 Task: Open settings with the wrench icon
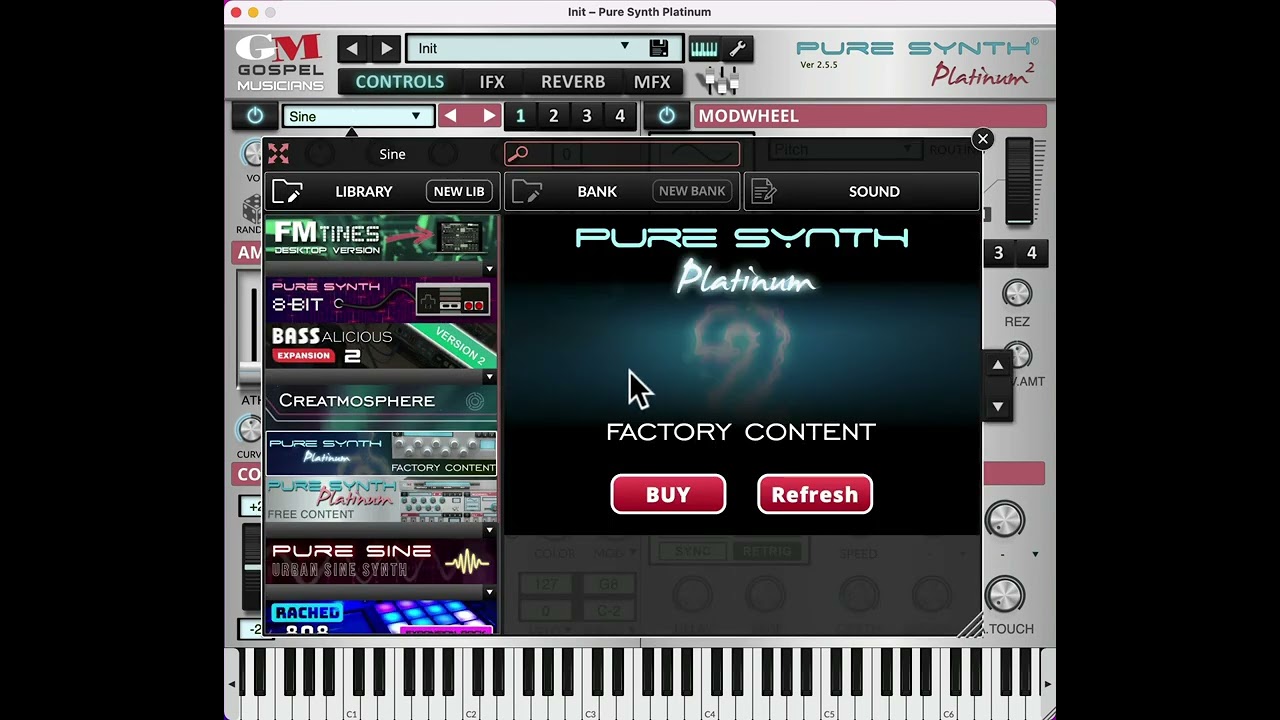click(738, 48)
